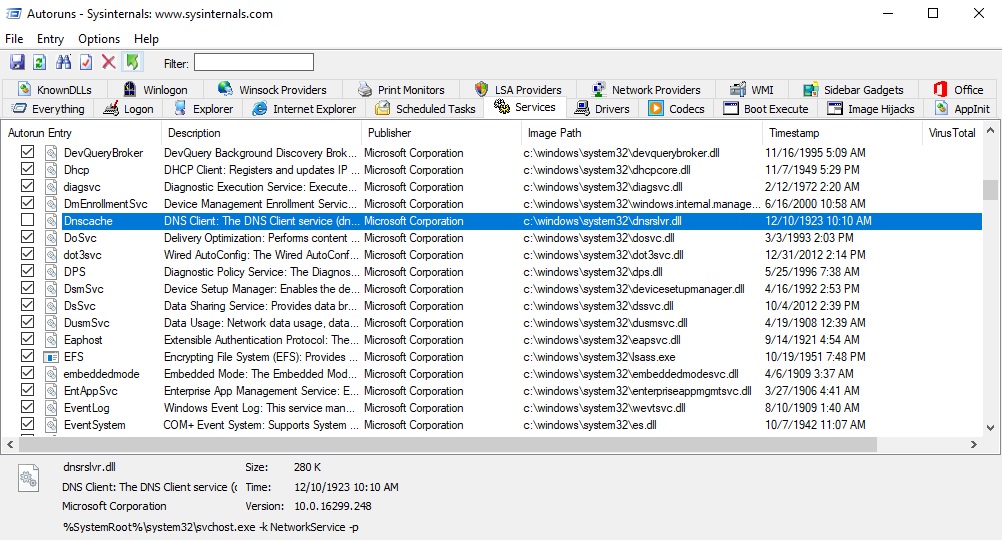Select the DusmSvc entry name
The width and height of the screenshot is (1002, 540).
coord(87,323)
